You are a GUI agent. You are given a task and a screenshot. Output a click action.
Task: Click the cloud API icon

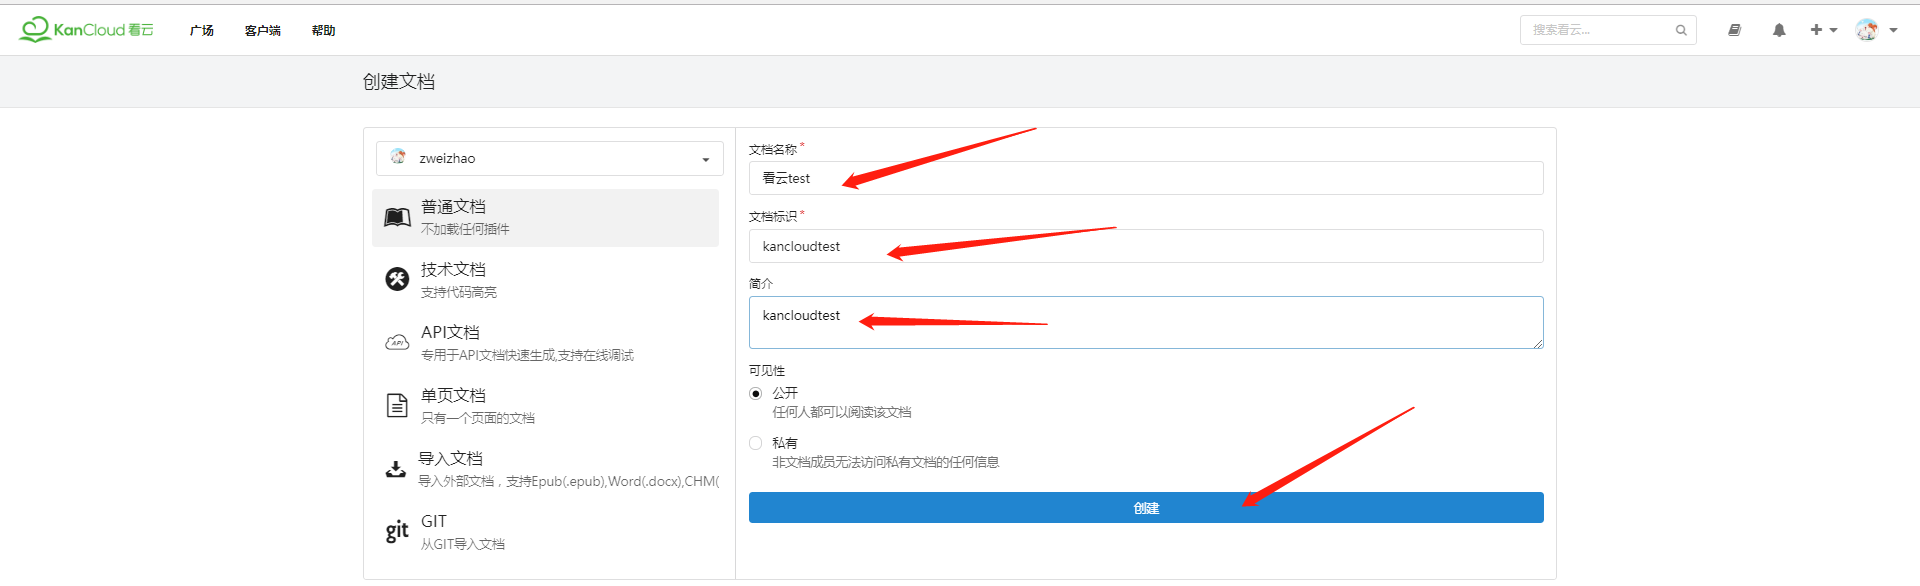398,342
